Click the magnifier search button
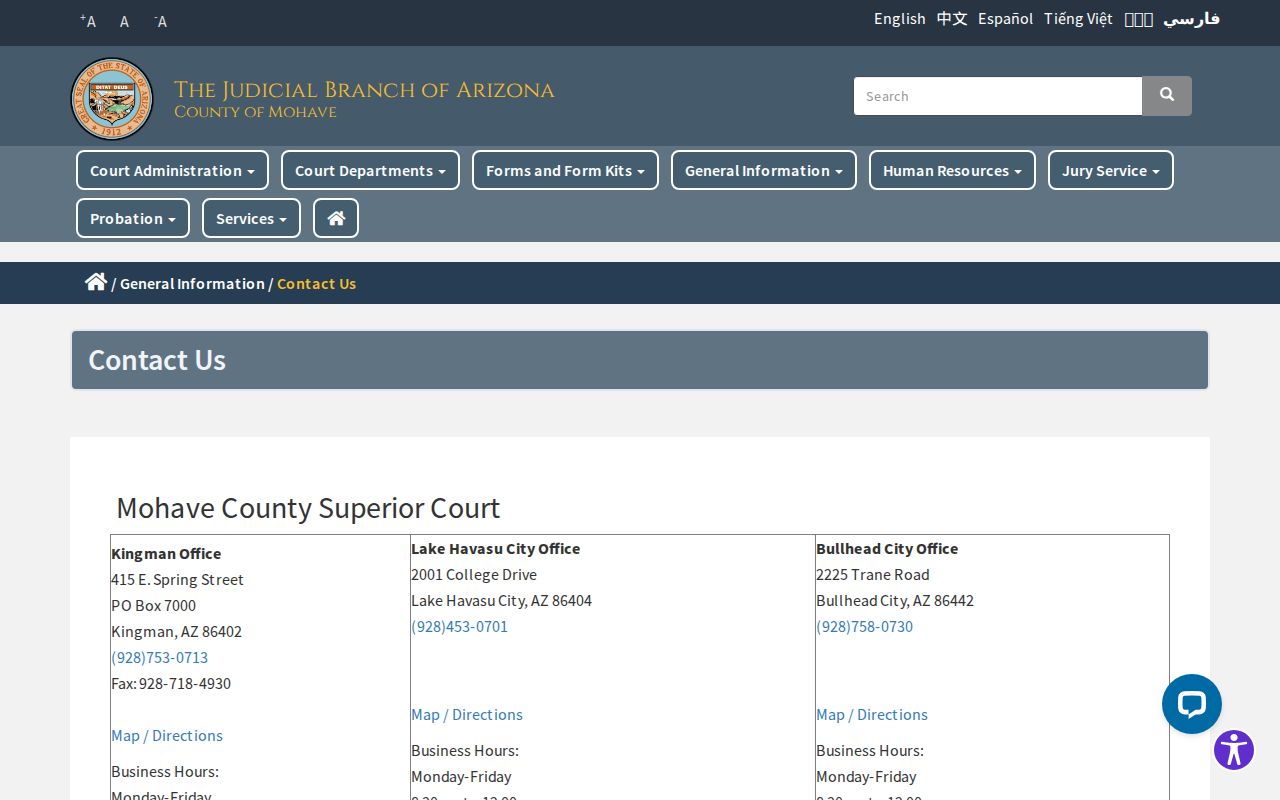 tap(1167, 96)
